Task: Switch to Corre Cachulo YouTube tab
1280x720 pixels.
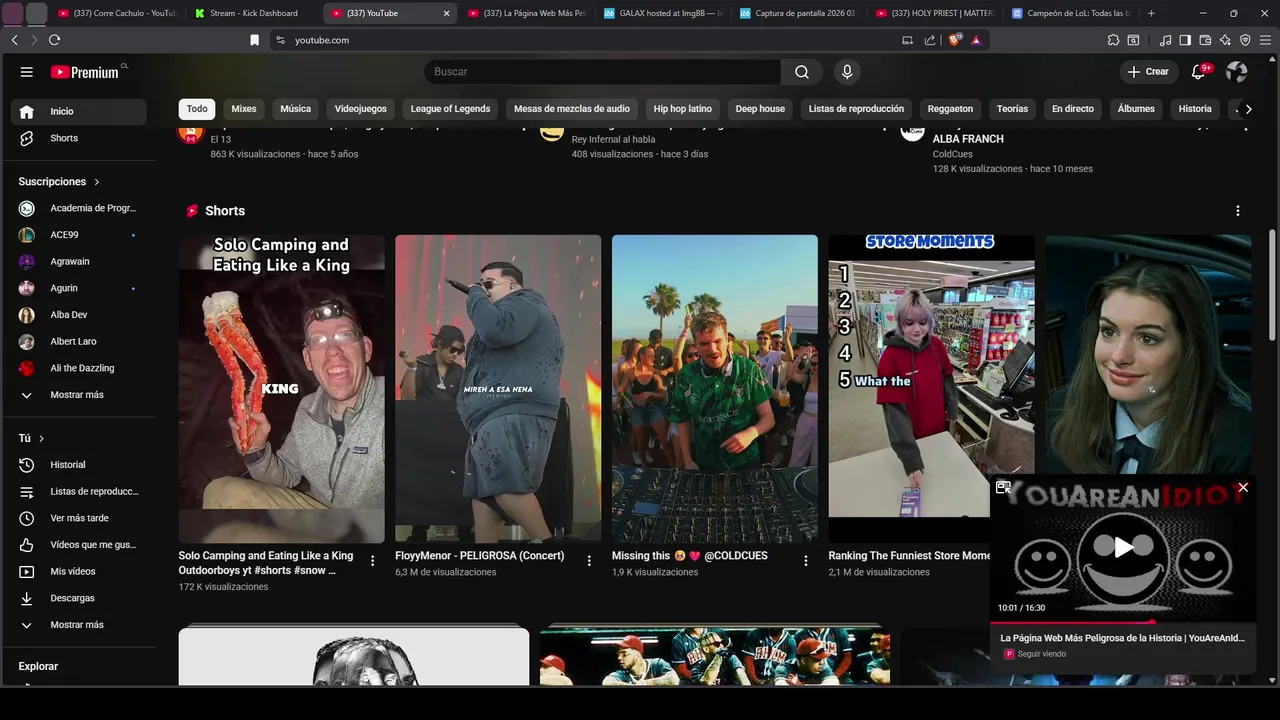Action: coord(117,13)
